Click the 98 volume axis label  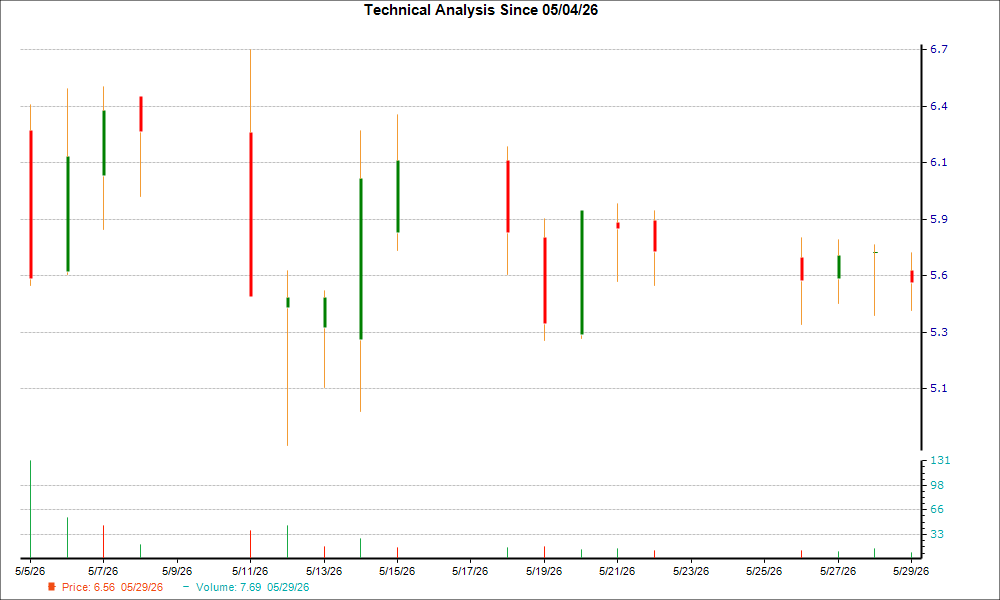937,485
